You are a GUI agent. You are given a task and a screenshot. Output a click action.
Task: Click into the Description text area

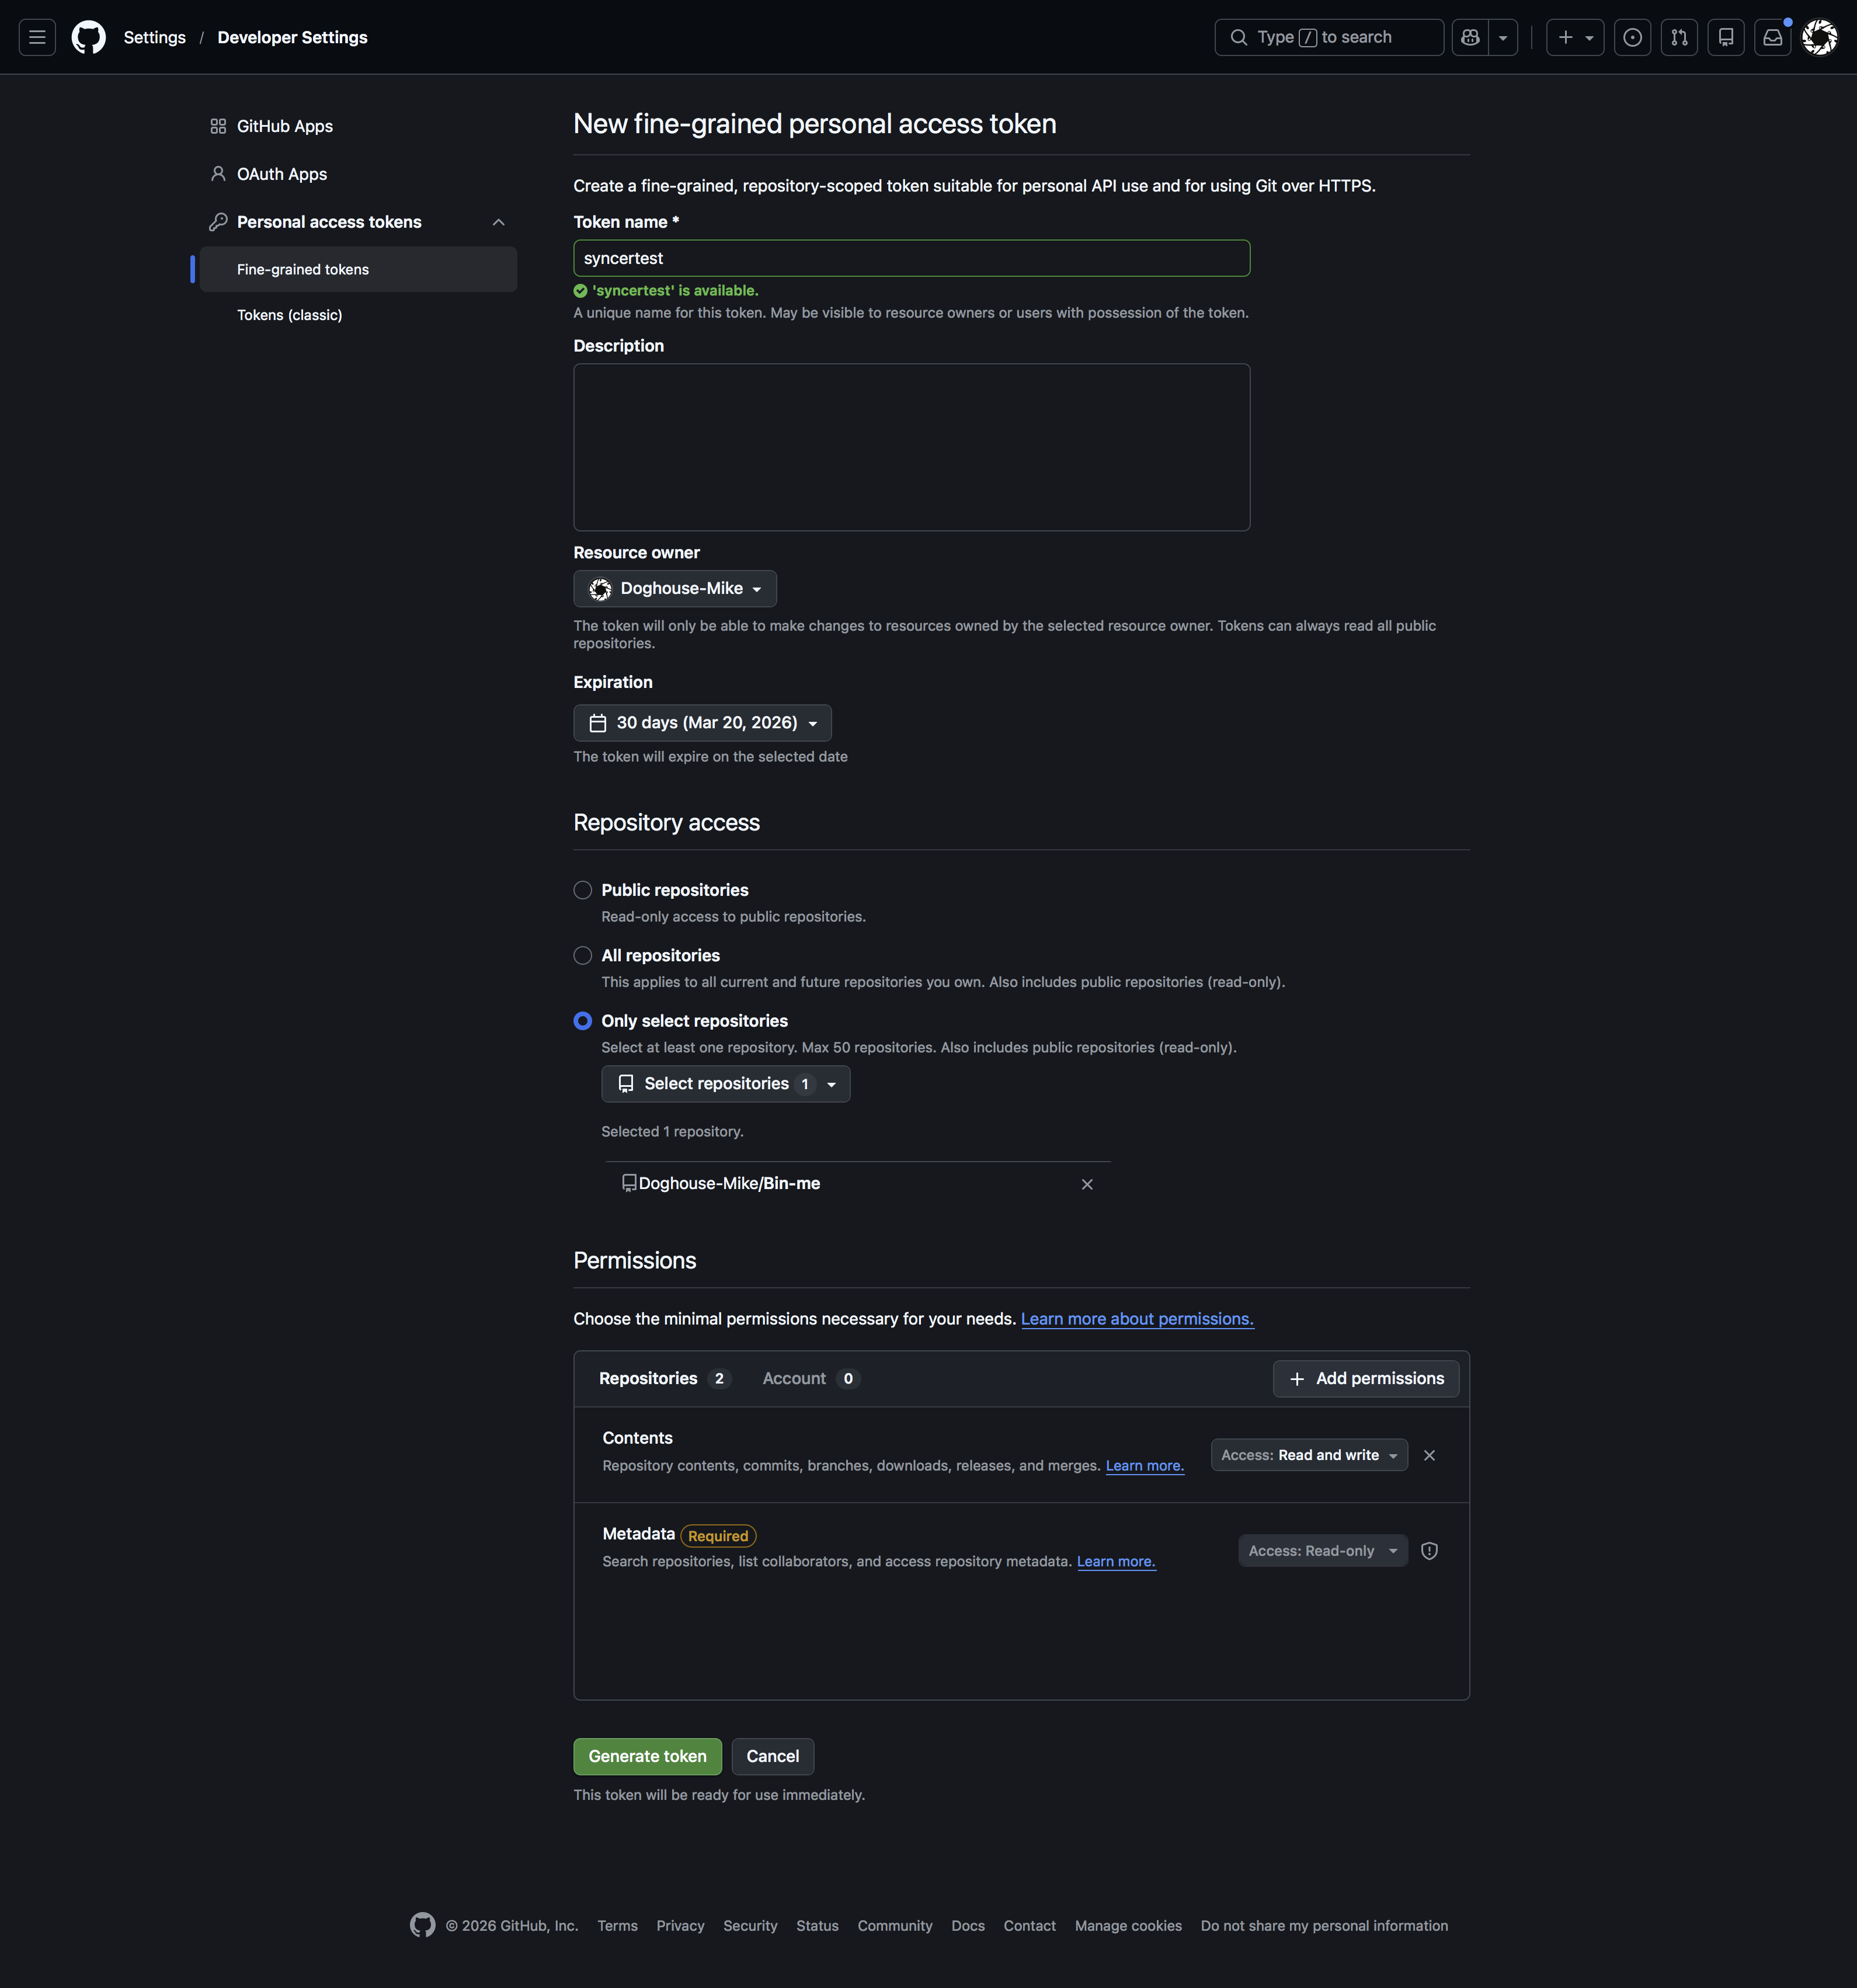(911, 447)
